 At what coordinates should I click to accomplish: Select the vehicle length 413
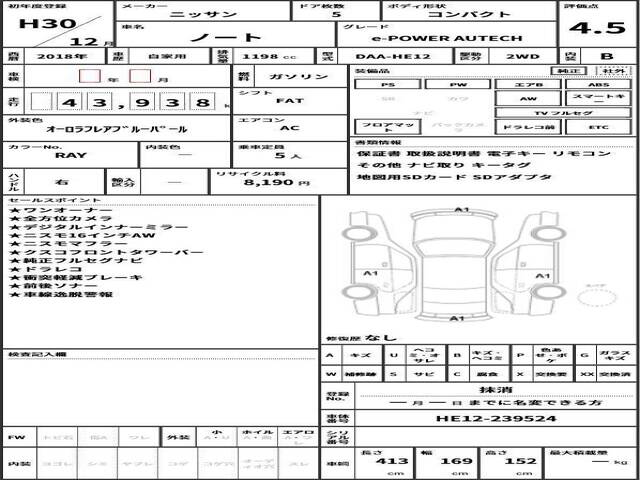(x=392, y=461)
